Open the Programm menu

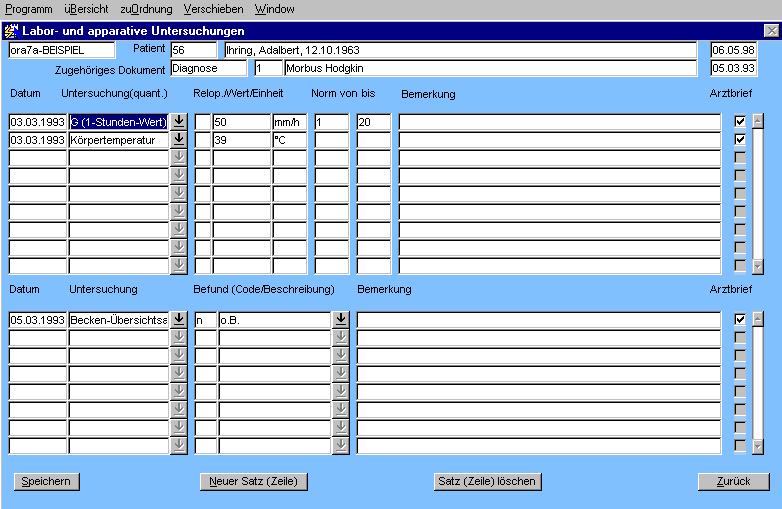click(29, 9)
